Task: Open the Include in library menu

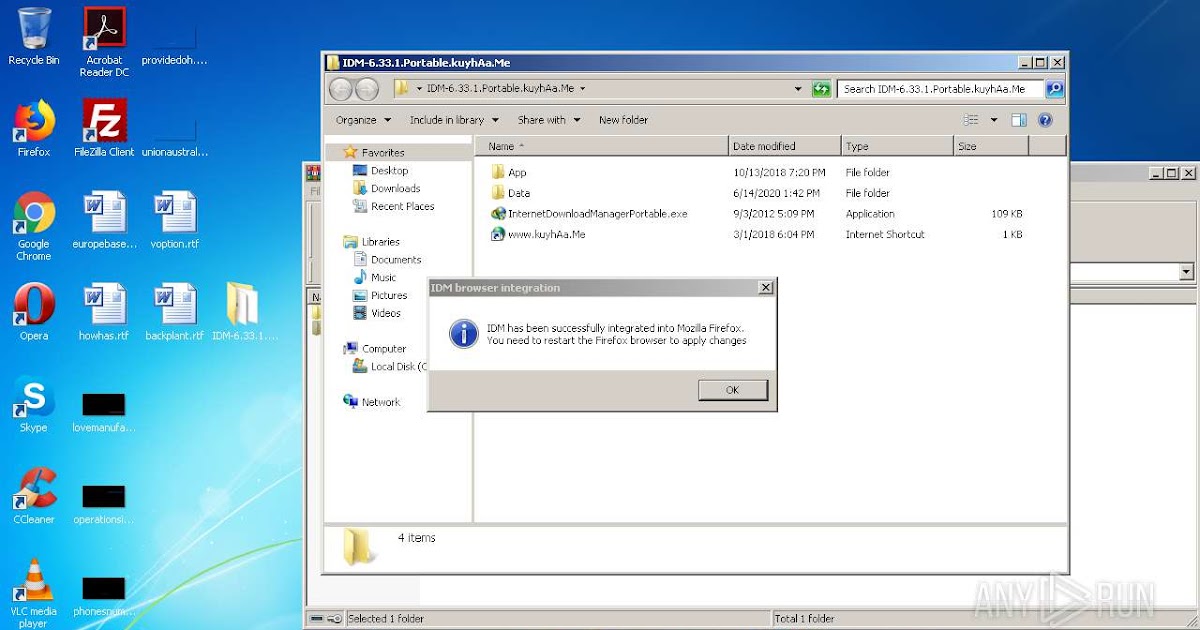Action: [x=454, y=120]
